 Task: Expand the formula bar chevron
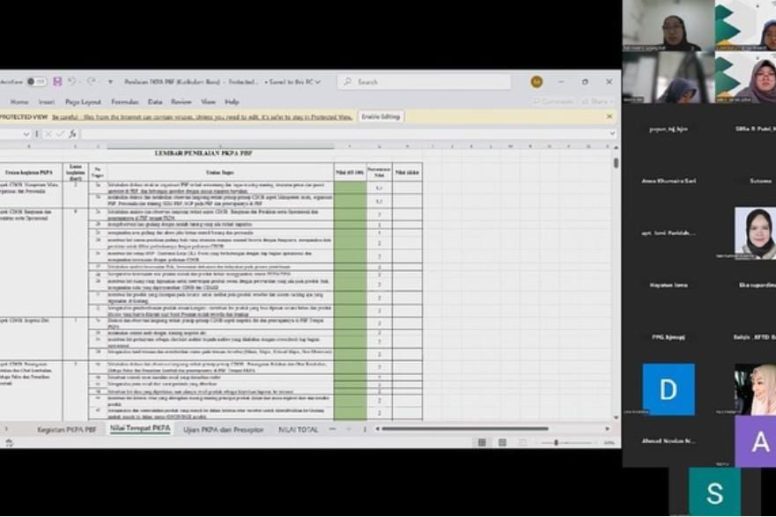(612, 134)
